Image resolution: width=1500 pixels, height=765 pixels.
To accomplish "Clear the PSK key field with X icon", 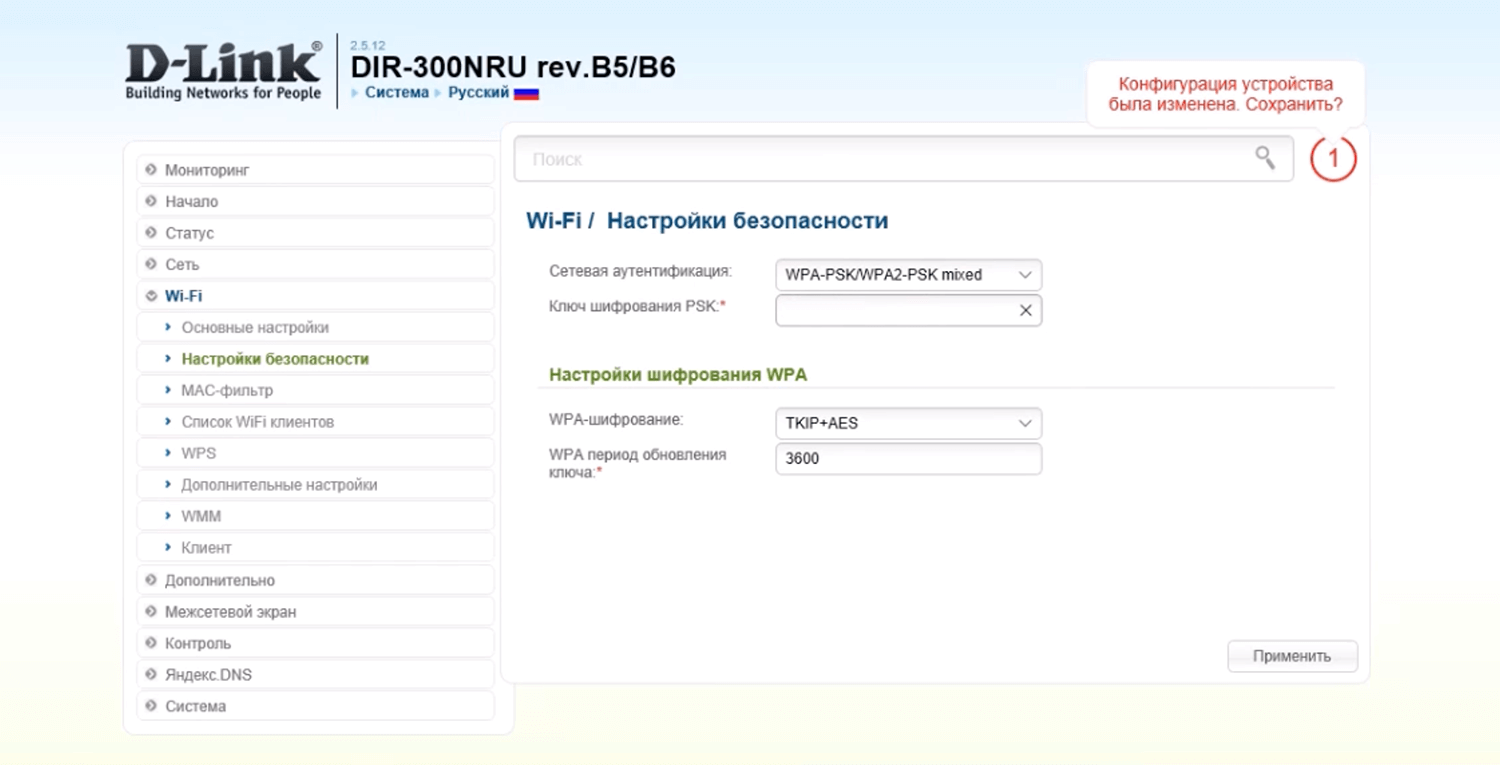I will pyautogui.click(x=1025, y=310).
